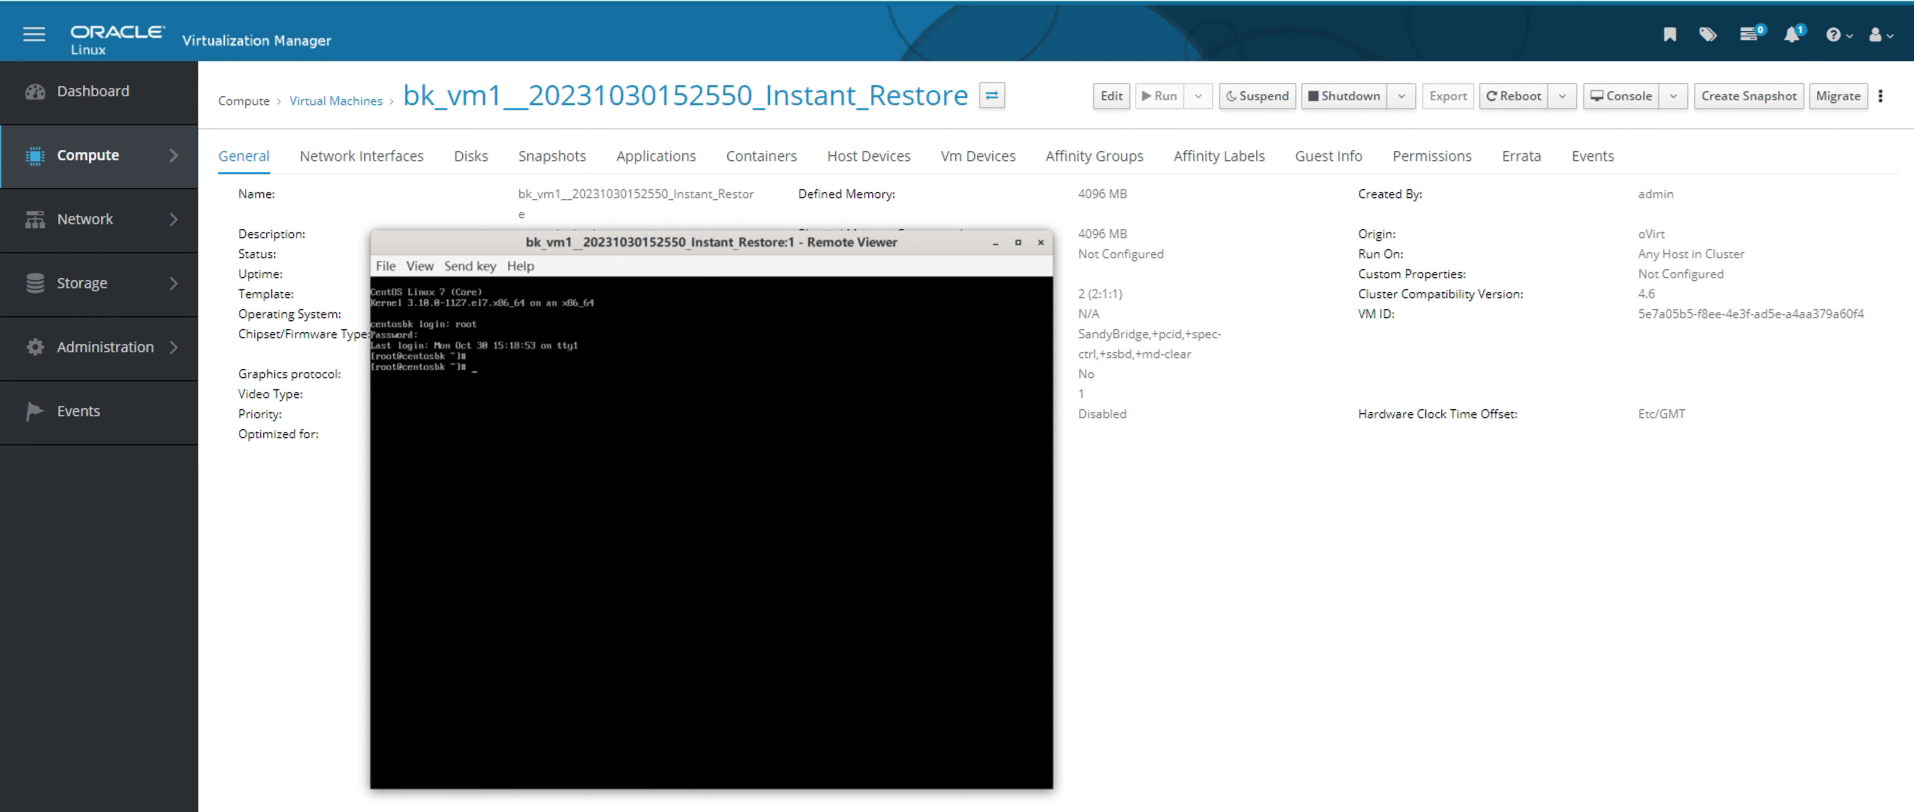The width and height of the screenshot is (1914, 812).
Task: Select Administration in sidebar
Action: pyautogui.click(x=99, y=347)
